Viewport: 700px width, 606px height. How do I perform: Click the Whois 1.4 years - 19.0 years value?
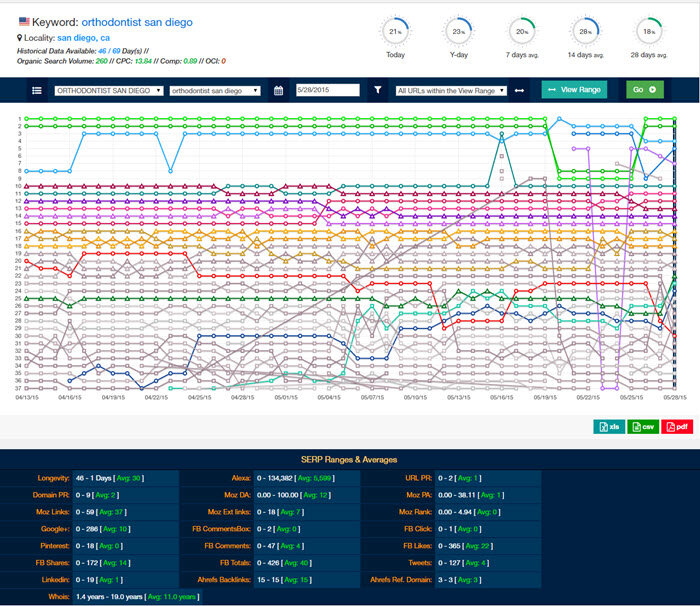click(x=138, y=597)
